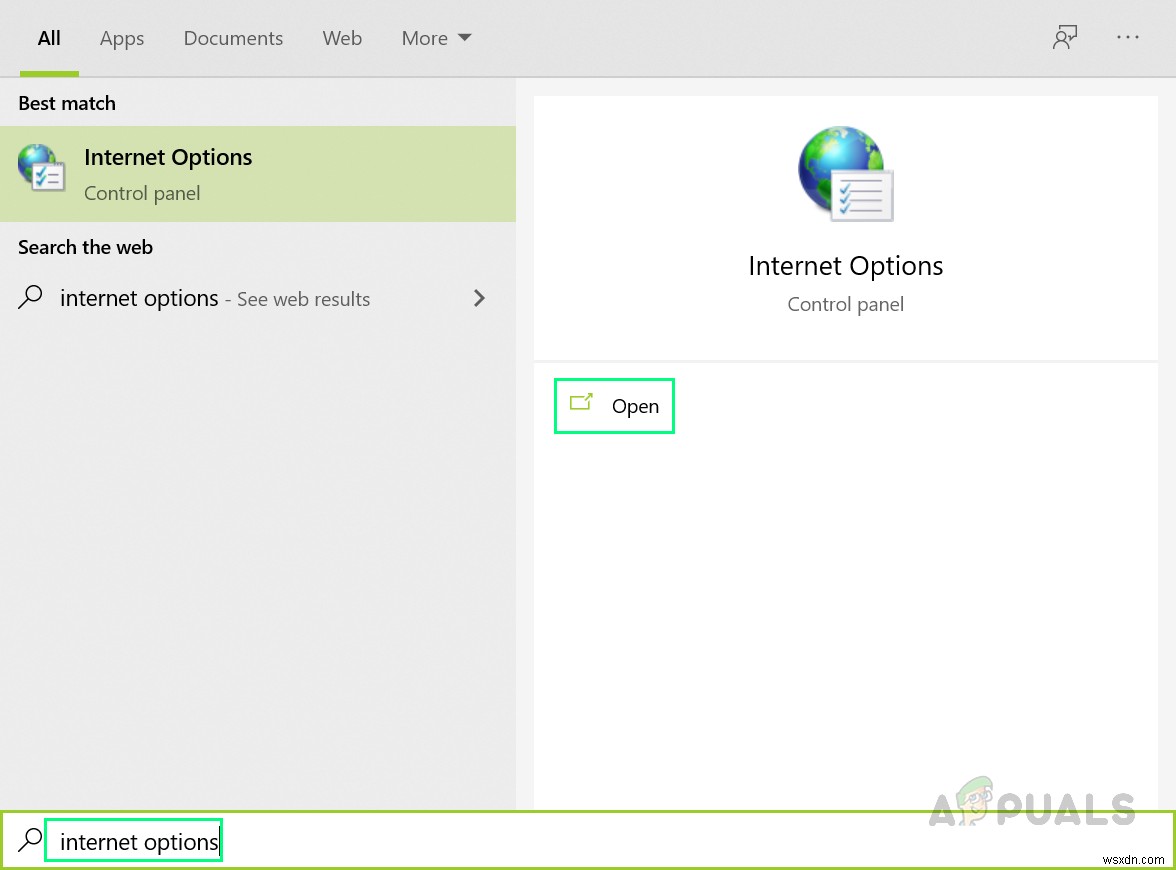Click the magnifying glass in the search box
1176x870 pixels.
coord(30,841)
